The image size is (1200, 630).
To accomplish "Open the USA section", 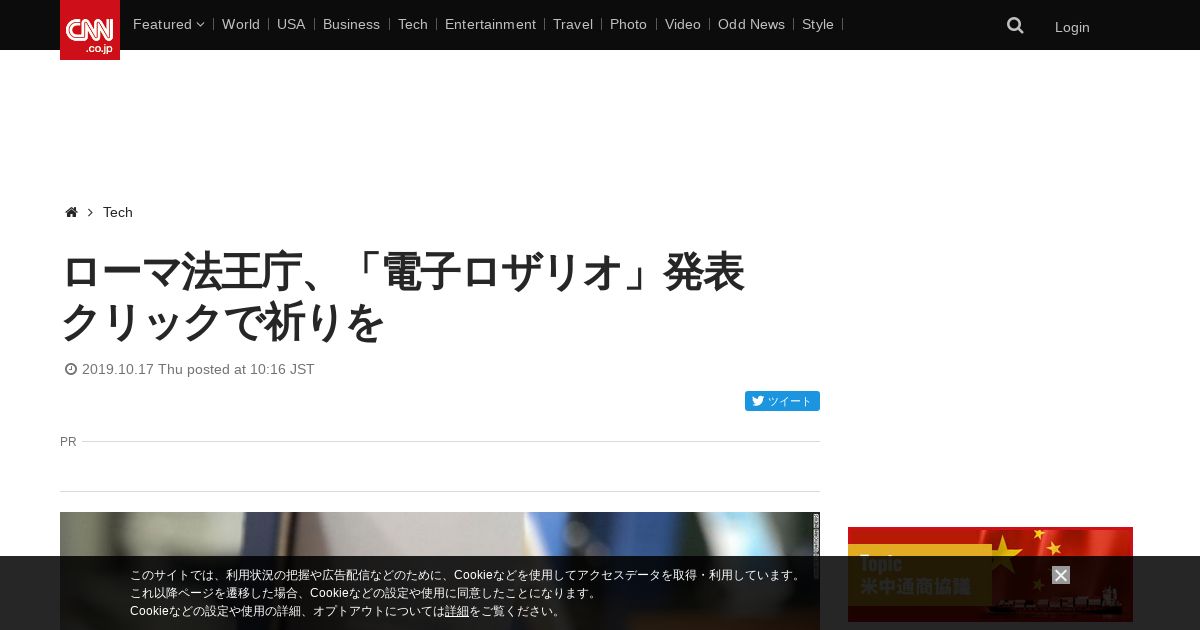I will tap(291, 24).
